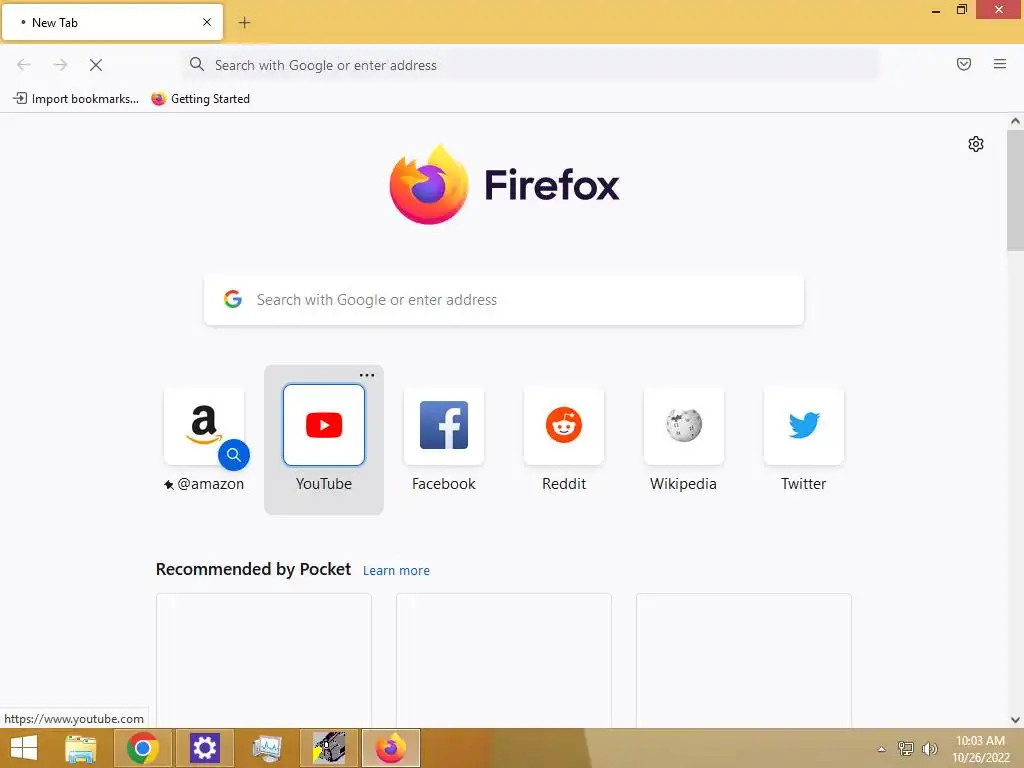Click the Google logo in search box
This screenshot has height=768, width=1024.
[x=233, y=299]
